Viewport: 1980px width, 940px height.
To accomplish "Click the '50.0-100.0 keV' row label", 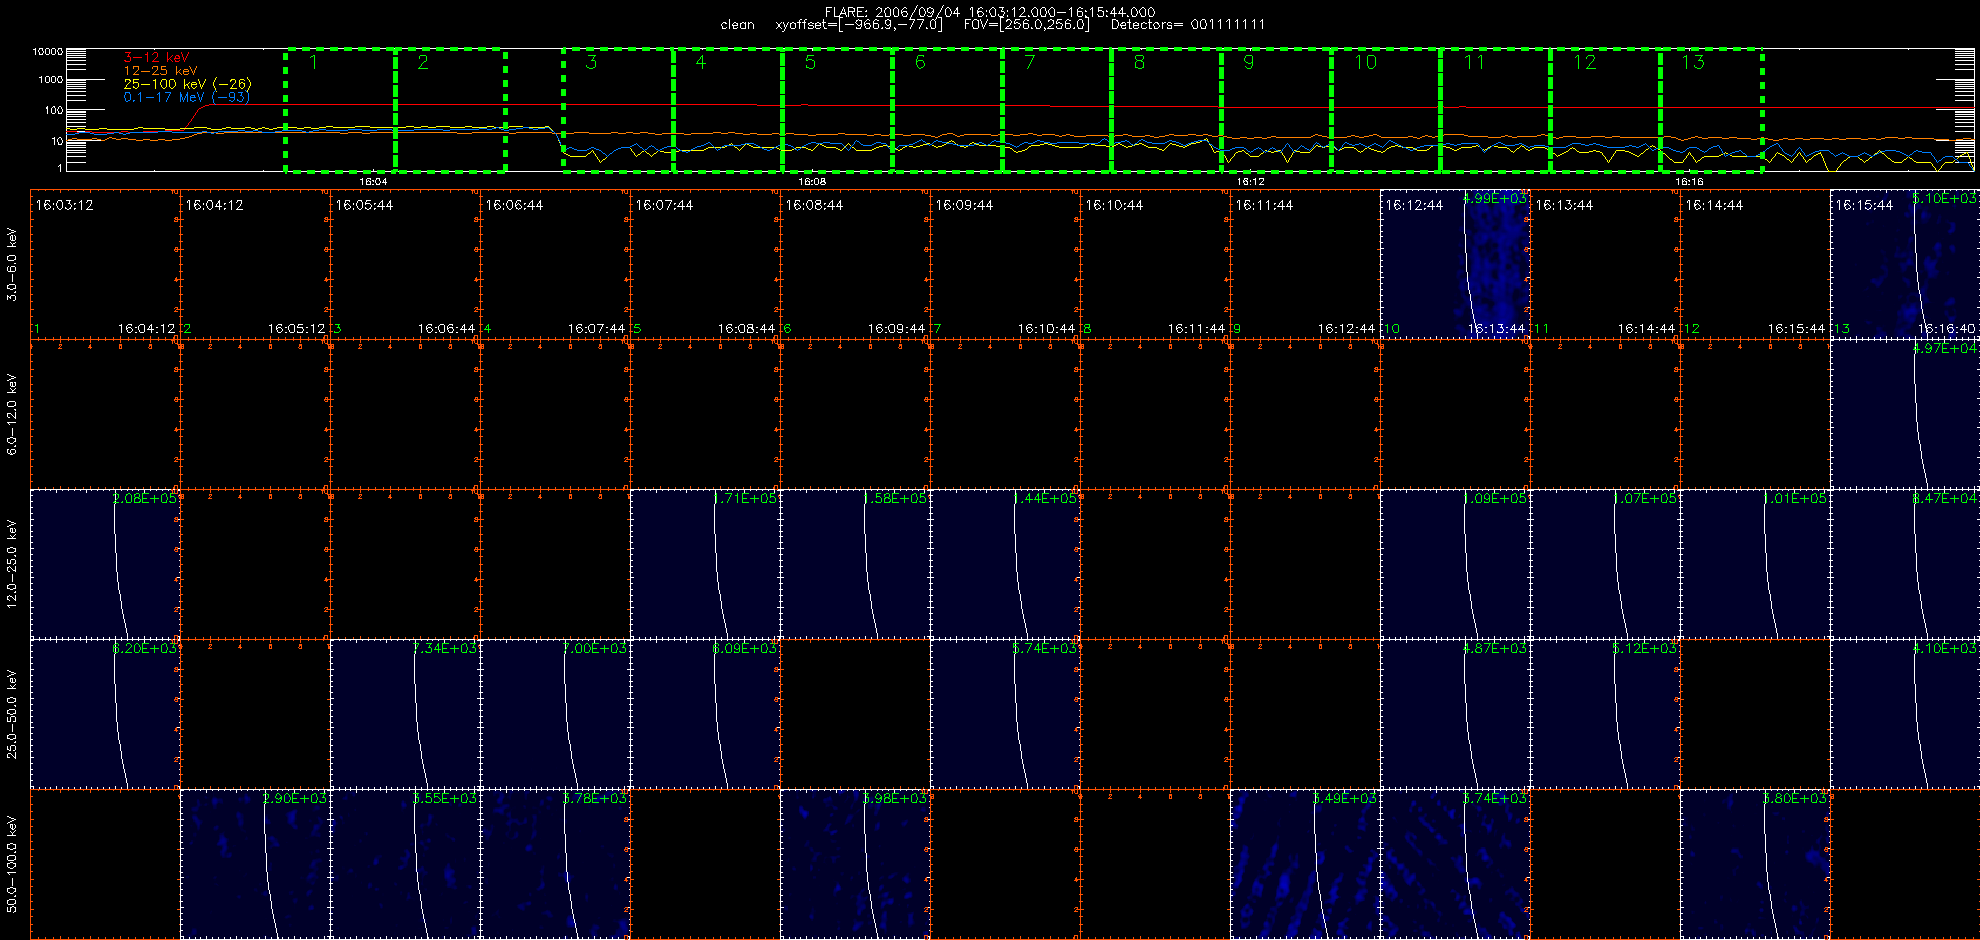I will point(12,864).
